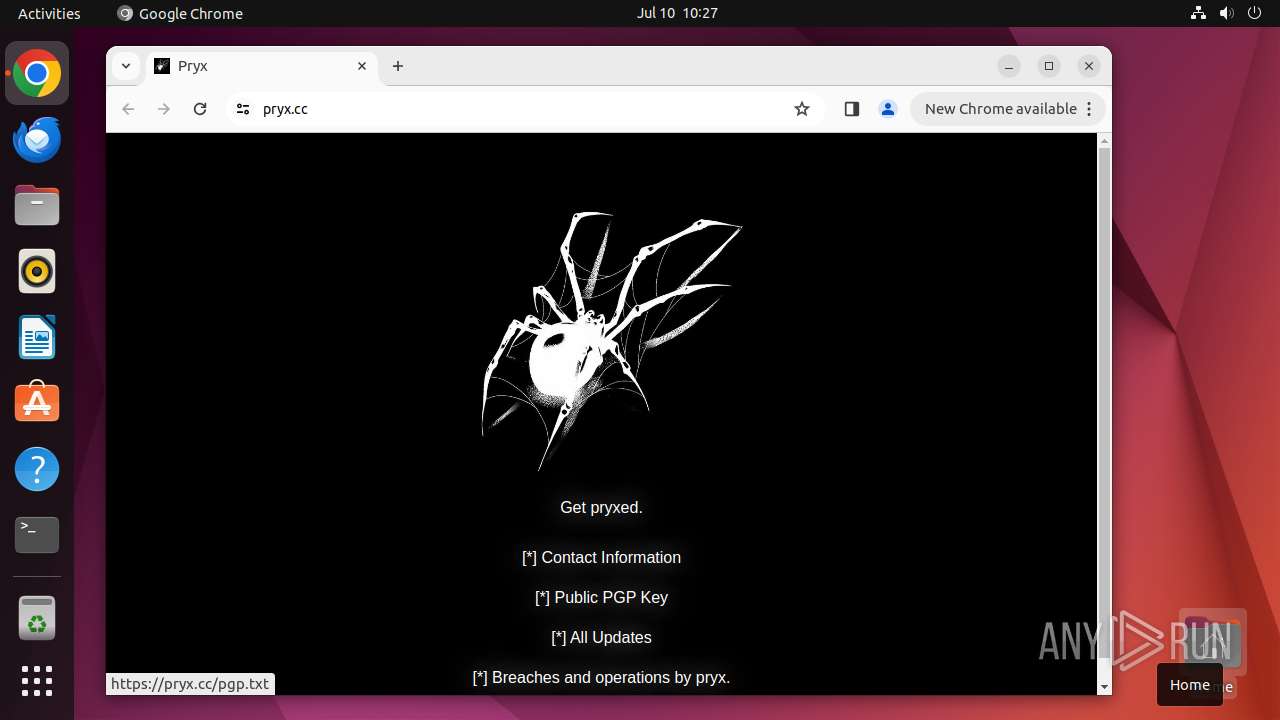This screenshot has height=720, width=1280.
Task: Open volume indicator in top bar
Action: pyautogui.click(x=1227, y=13)
